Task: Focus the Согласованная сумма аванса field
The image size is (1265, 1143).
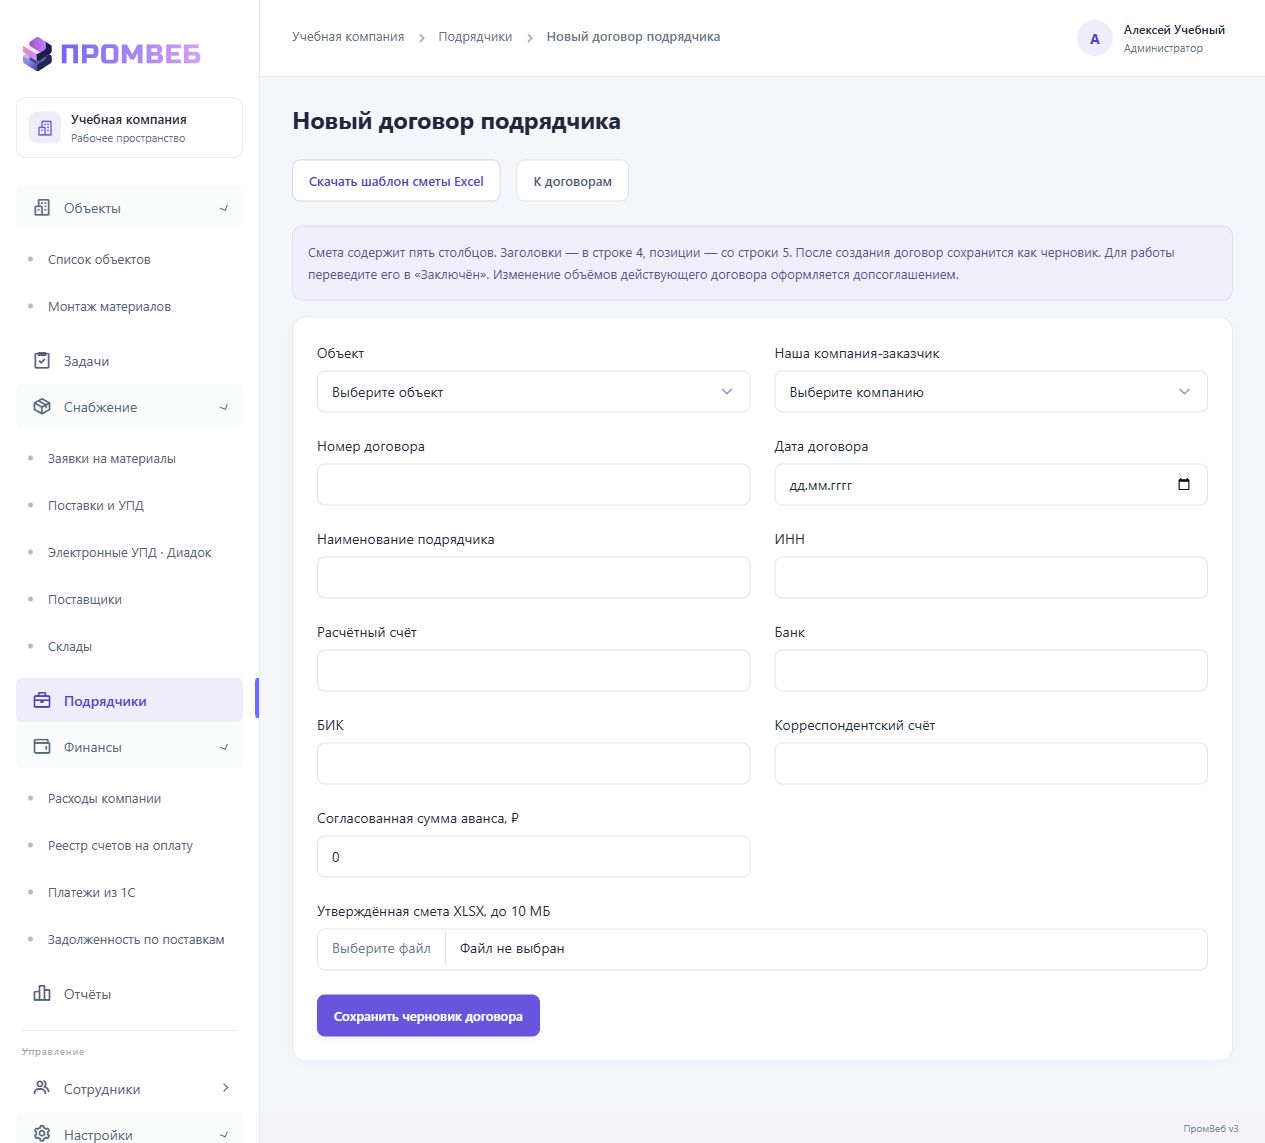Action: click(x=533, y=857)
